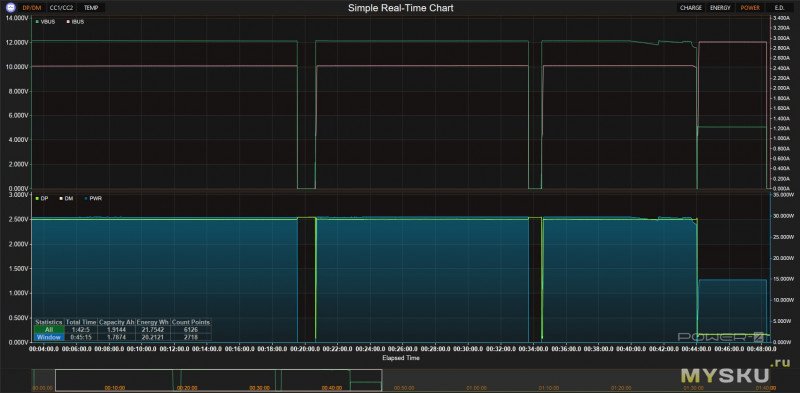The height and width of the screenshot is (393, 800).
Task: Click capacity value 1.7874
Action: pyautogui.click(x=116, y=337)
